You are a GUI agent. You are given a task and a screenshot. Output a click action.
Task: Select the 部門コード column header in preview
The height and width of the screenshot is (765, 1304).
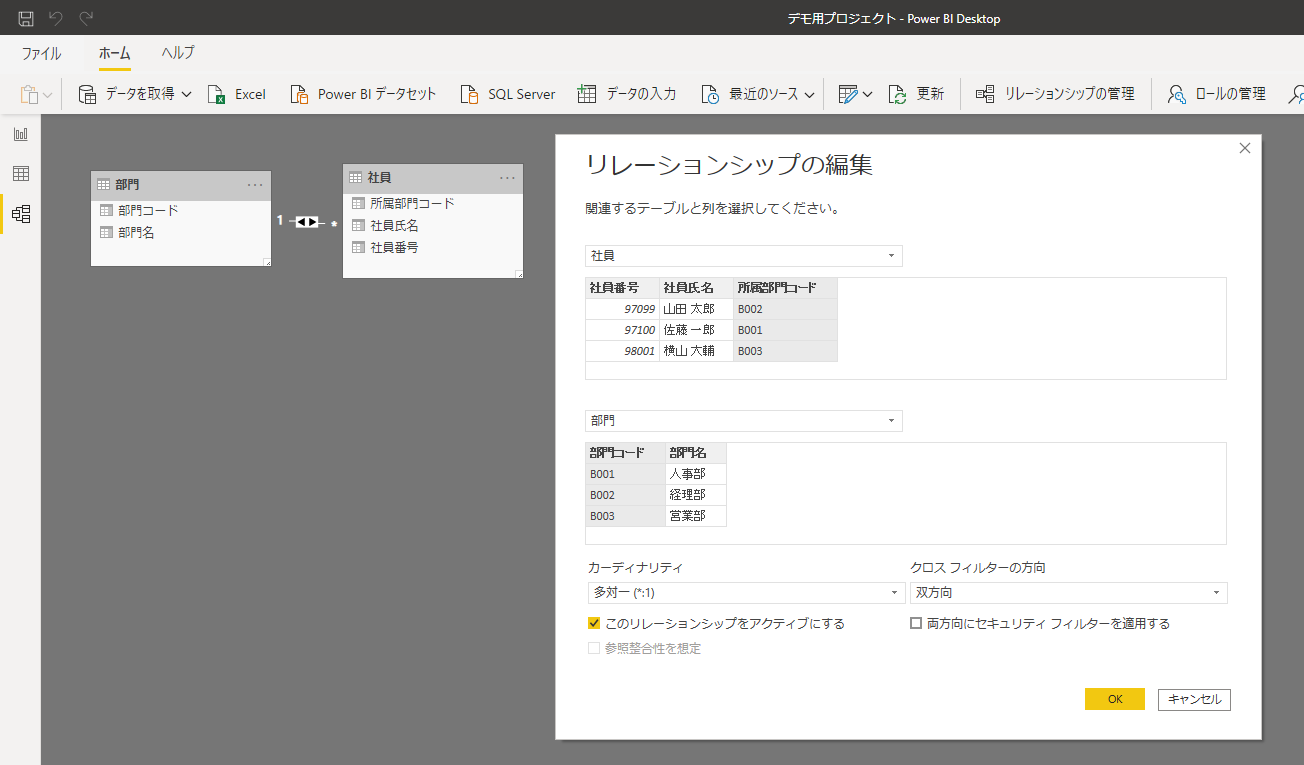pos(625,453)
